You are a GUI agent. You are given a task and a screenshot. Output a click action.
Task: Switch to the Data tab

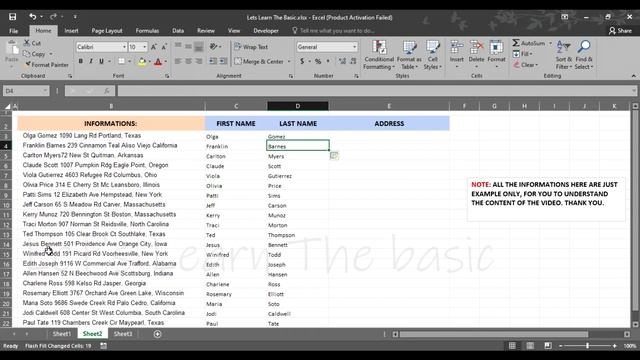(x=178, y=31)
